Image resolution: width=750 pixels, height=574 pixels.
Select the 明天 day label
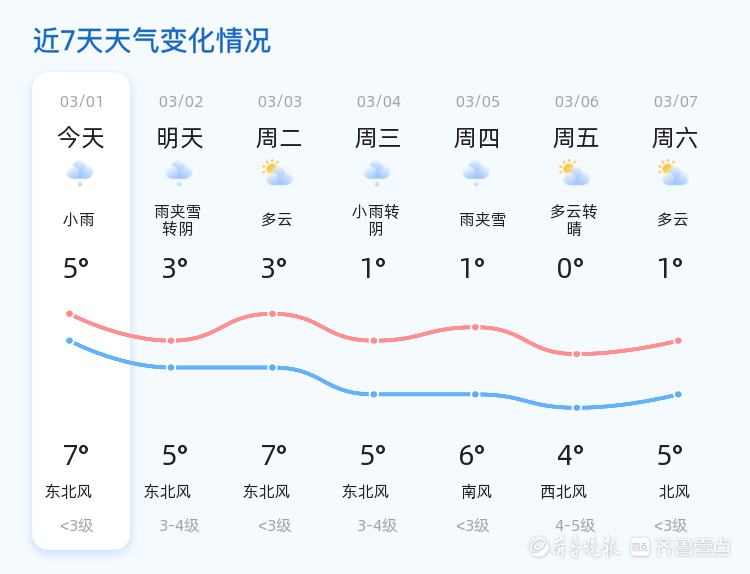[180, 137]
